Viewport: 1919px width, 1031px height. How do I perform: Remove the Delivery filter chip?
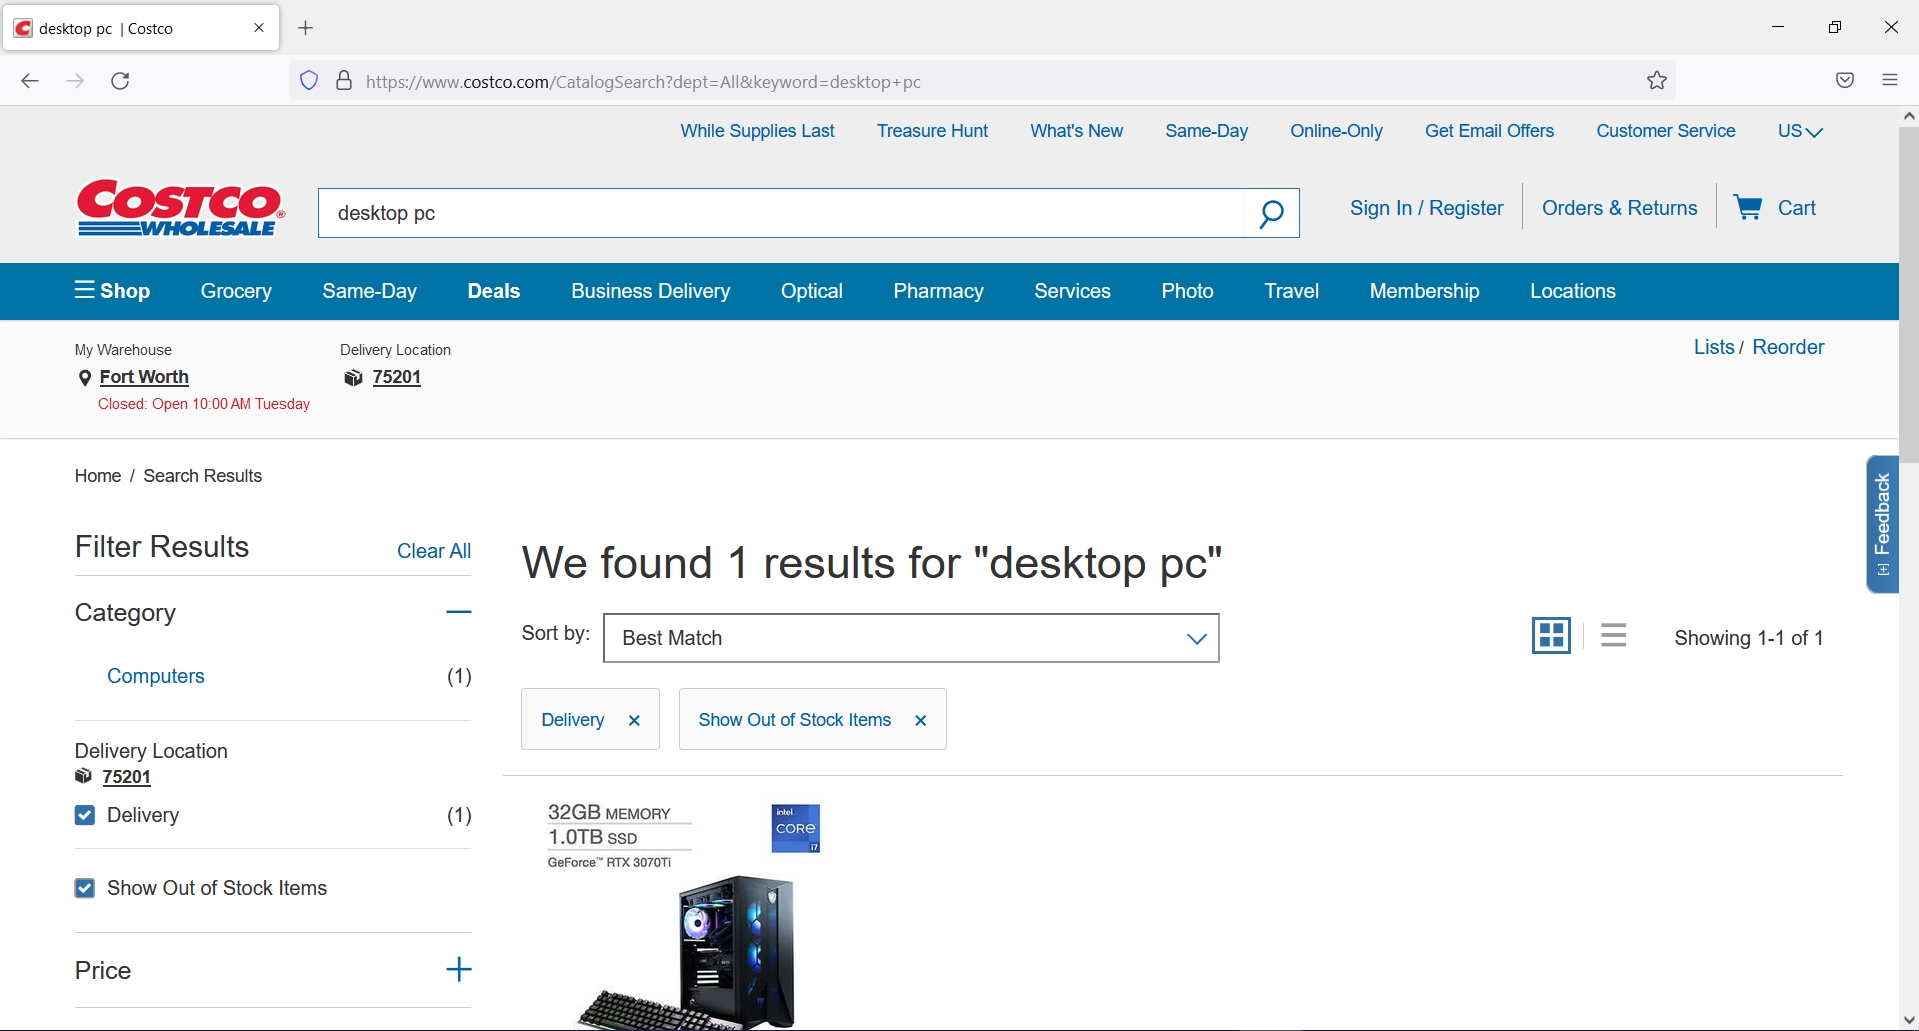634,720
